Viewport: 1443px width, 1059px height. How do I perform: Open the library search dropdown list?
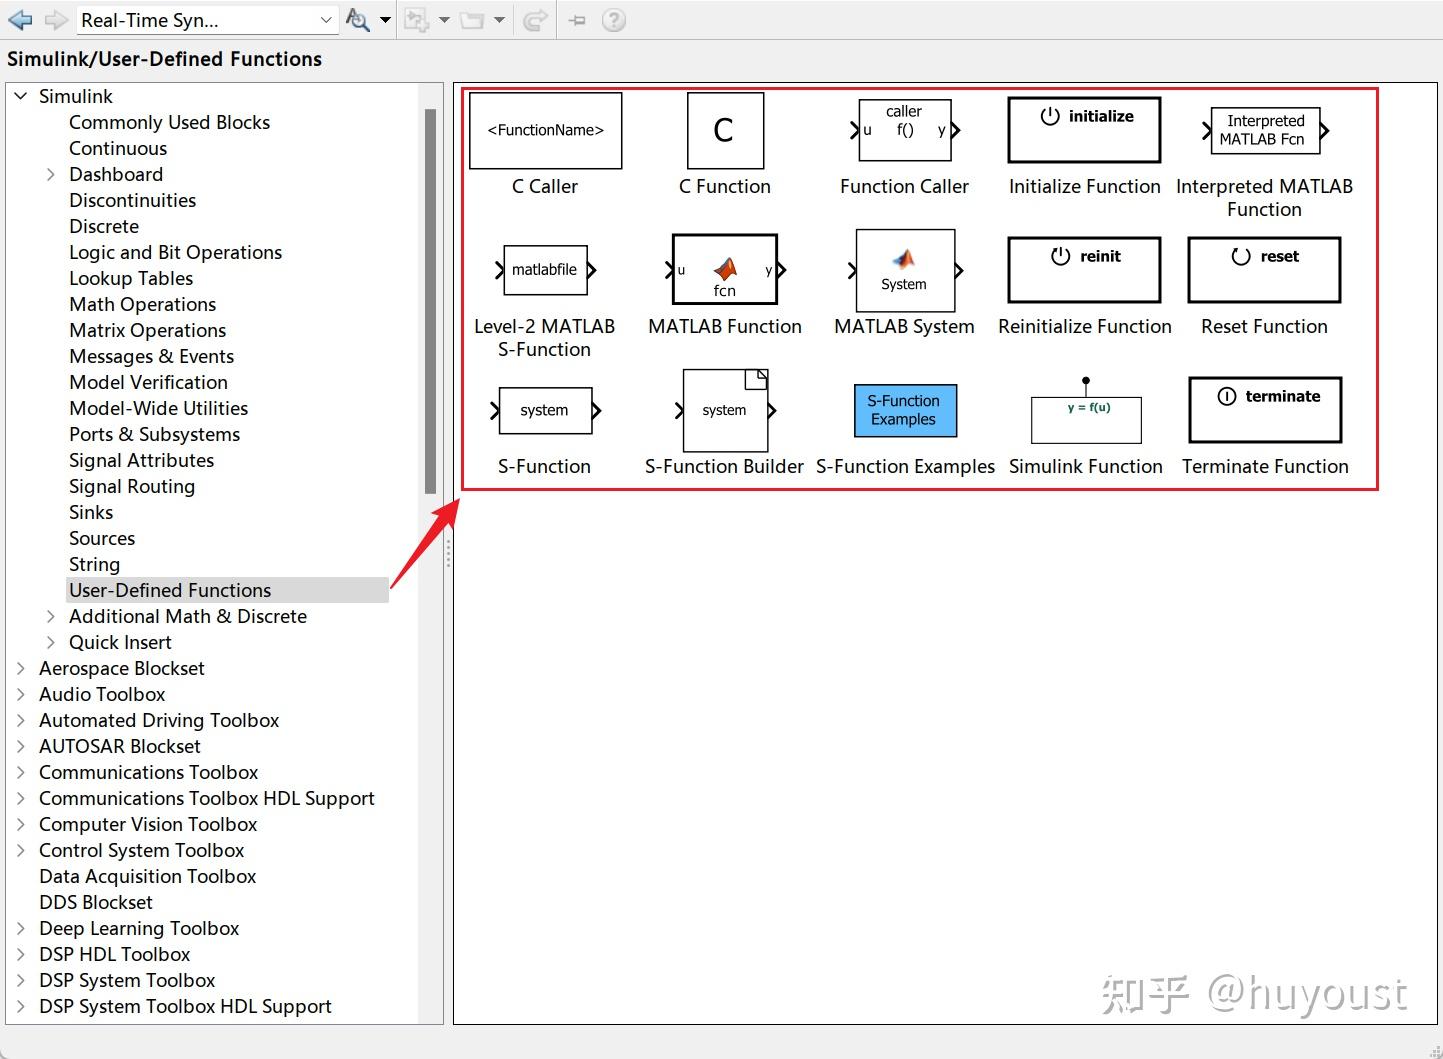click(x=325, y=20)
